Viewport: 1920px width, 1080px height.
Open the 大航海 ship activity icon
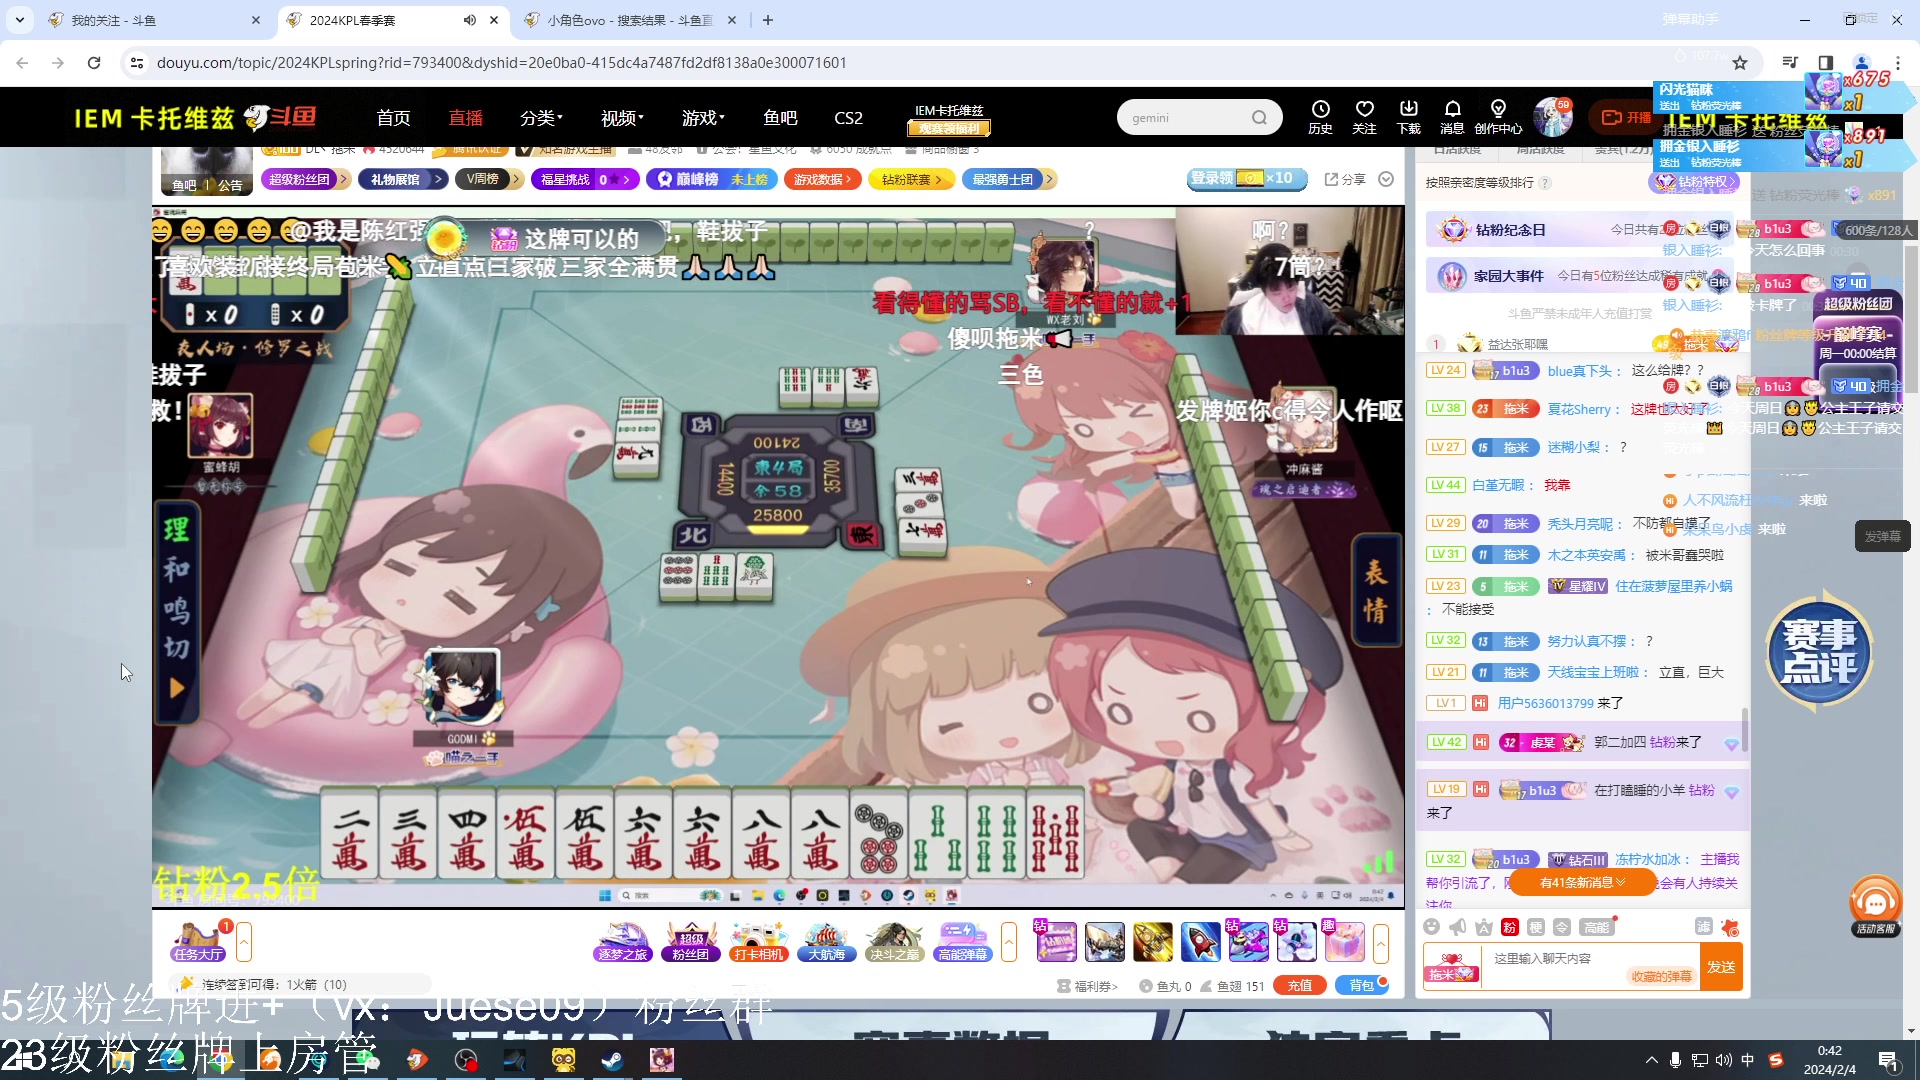click(826, 942)
